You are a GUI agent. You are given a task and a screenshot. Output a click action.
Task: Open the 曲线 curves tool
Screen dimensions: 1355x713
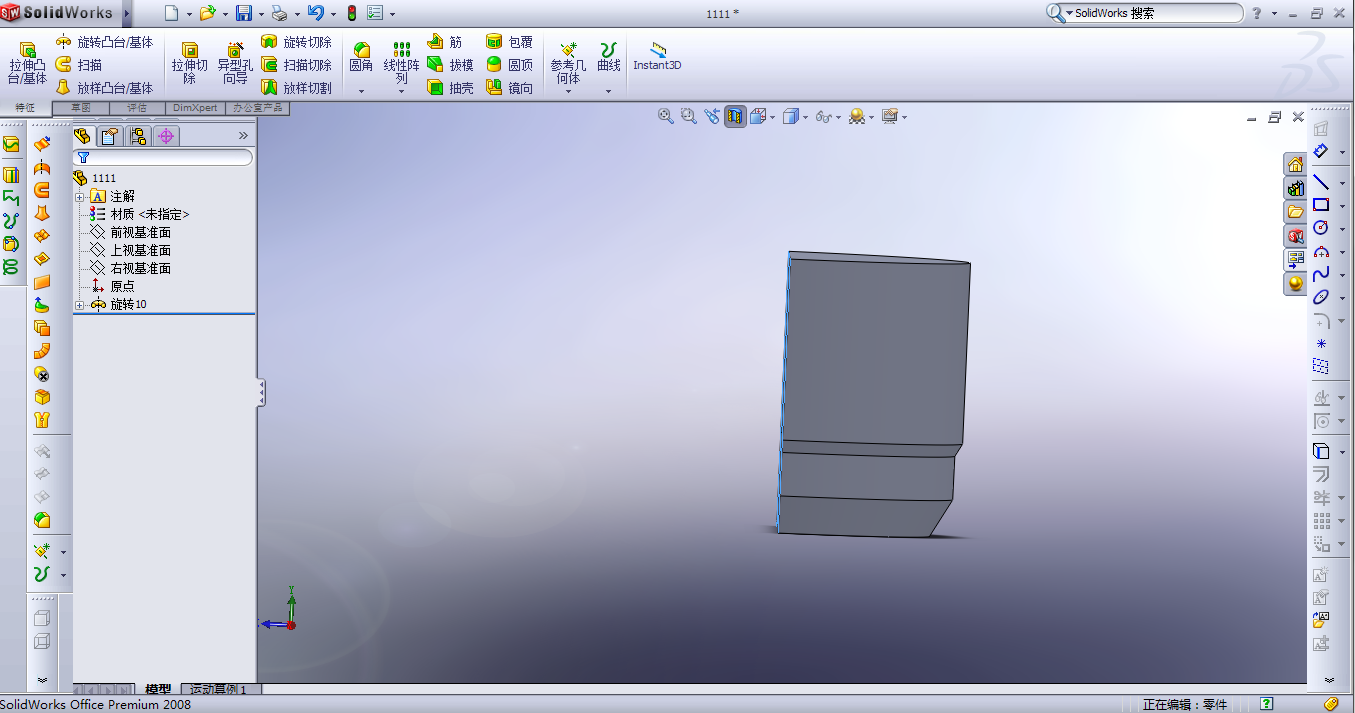(608, 58)
